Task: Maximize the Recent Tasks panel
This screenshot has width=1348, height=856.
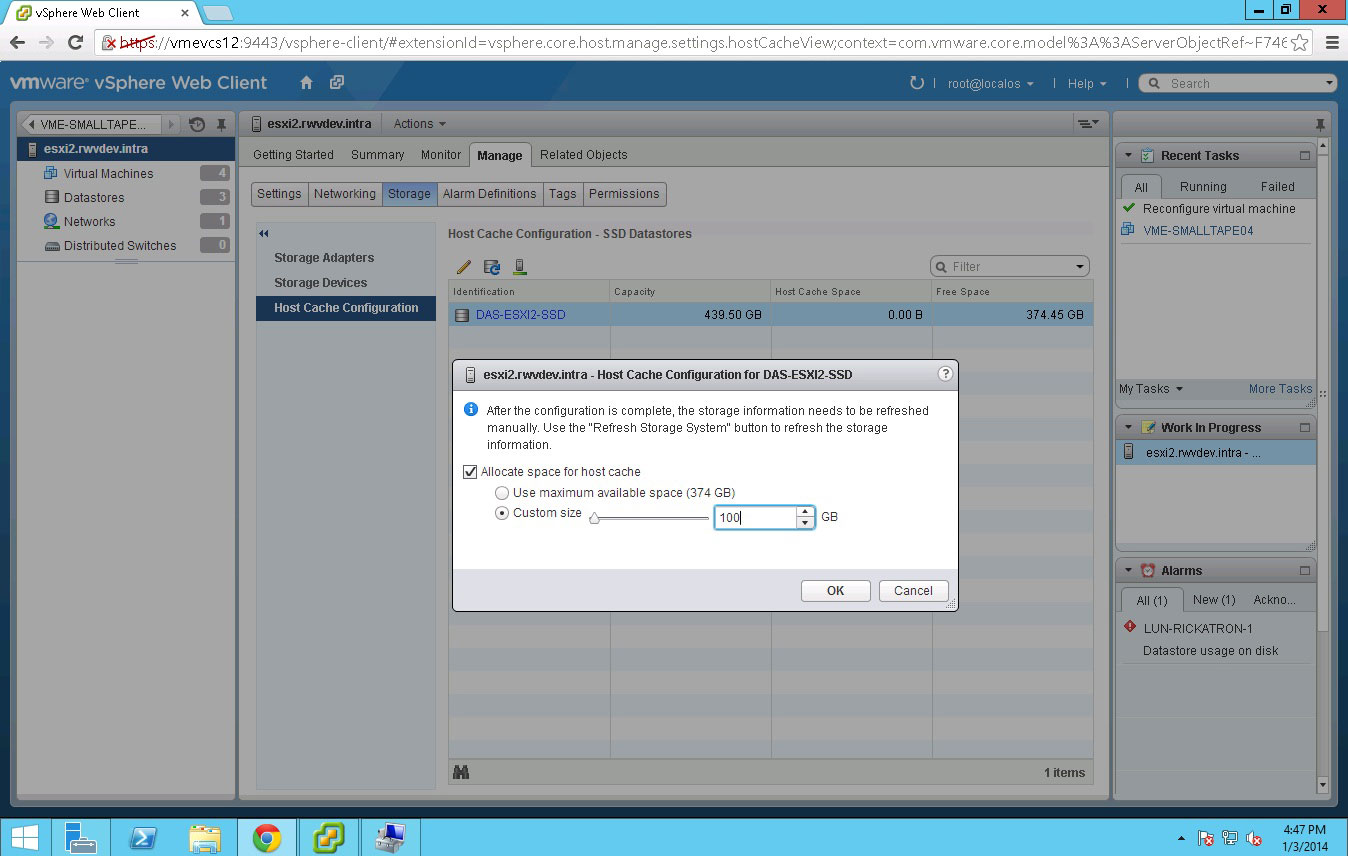Action: pos(1305,156)
